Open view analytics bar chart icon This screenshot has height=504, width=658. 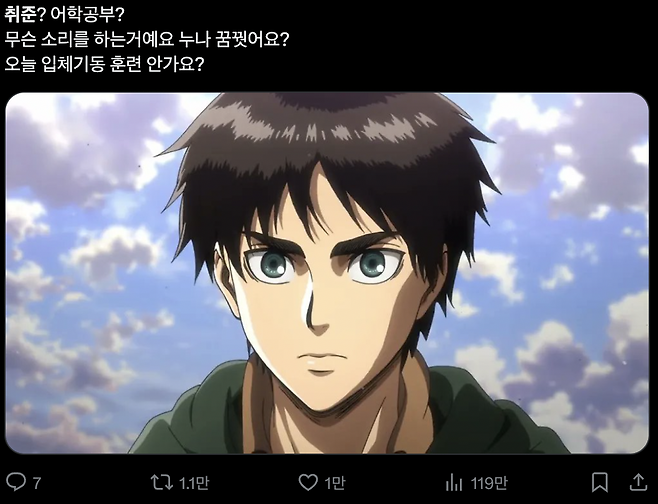point(454,483)
